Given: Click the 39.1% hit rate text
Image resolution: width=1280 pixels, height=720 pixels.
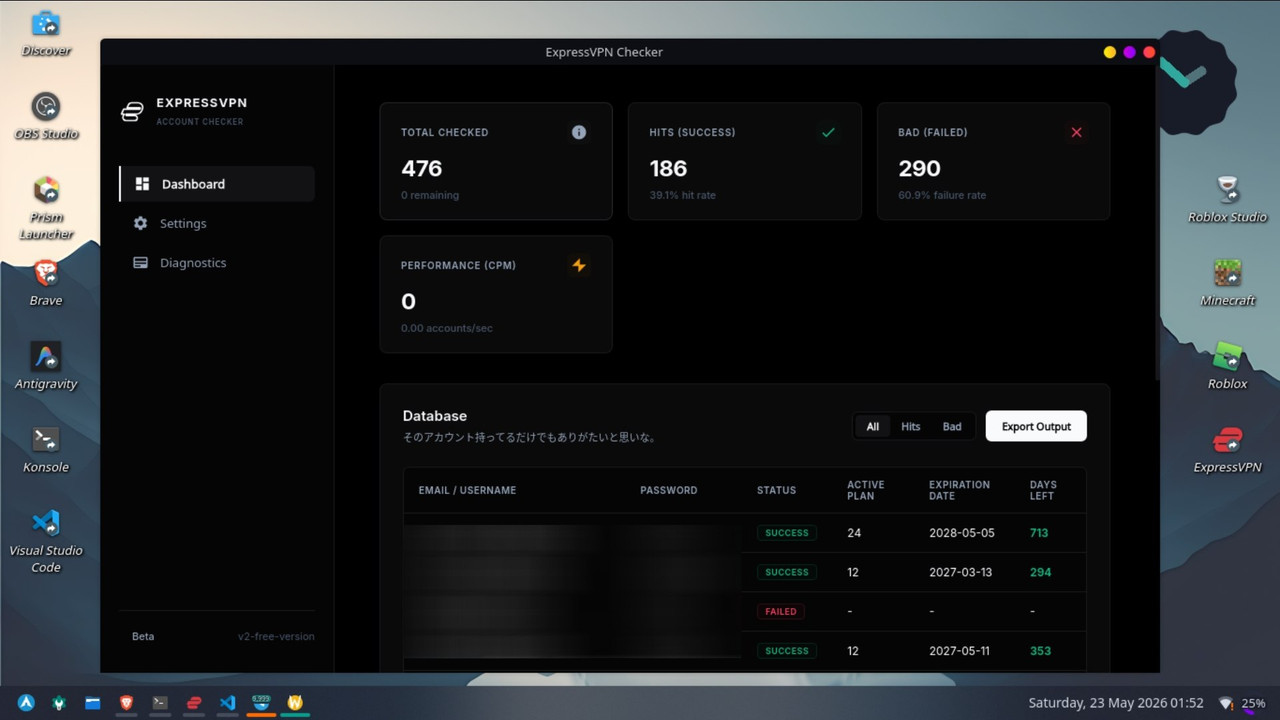Looking at the screenshot, I should pos(683,195).
